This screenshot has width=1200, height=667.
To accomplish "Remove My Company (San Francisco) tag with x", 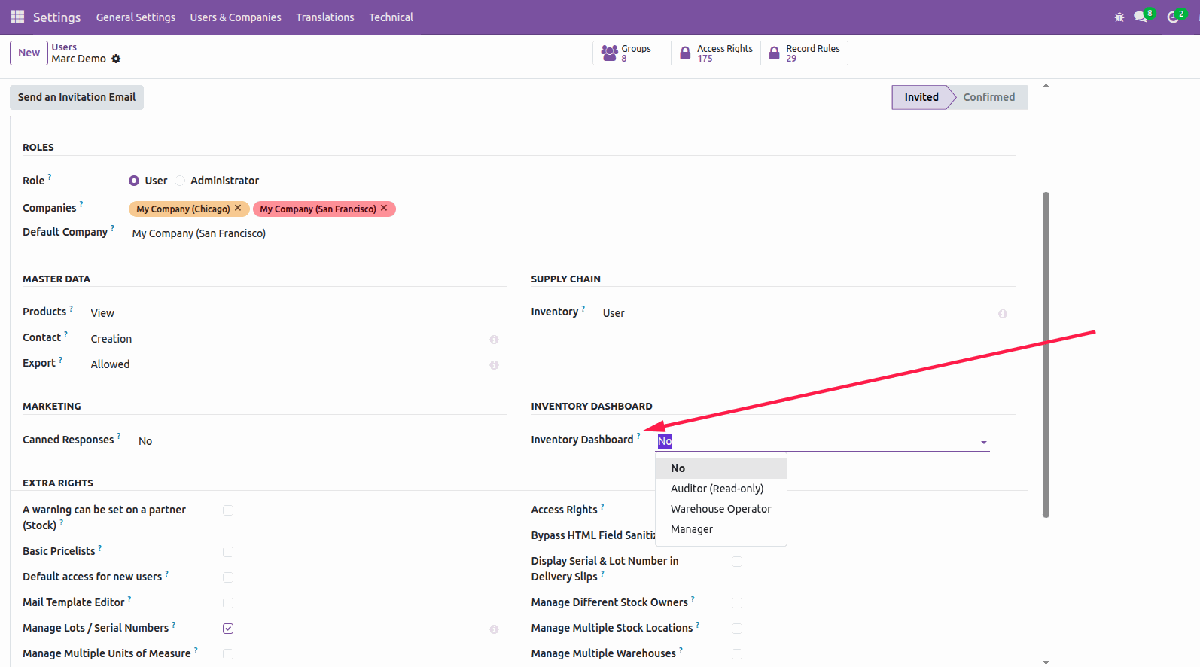I will [384, 208].
